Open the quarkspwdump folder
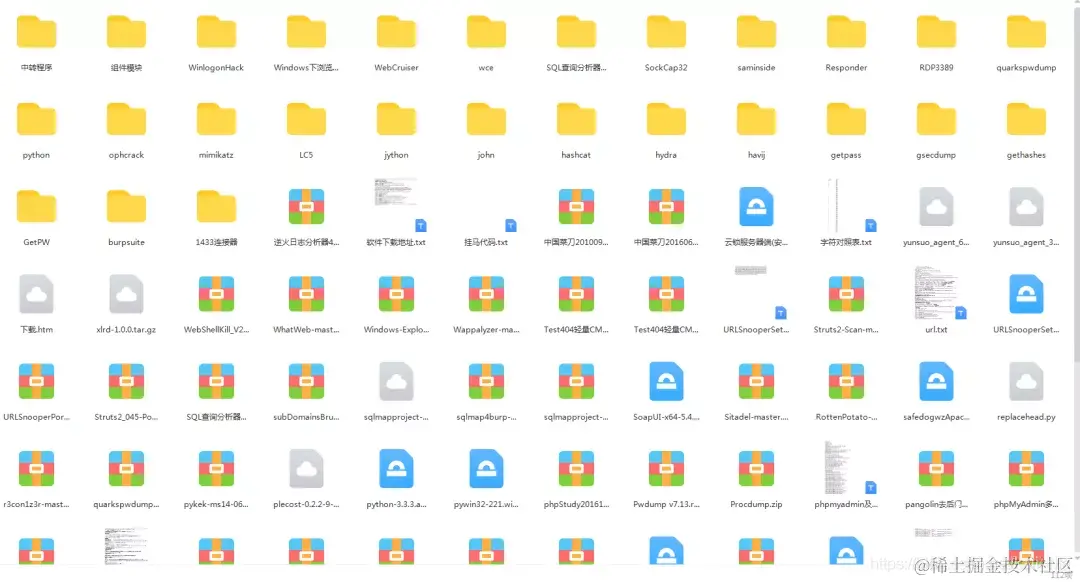Screen dimensions: 1080x582 point(1026,32)
